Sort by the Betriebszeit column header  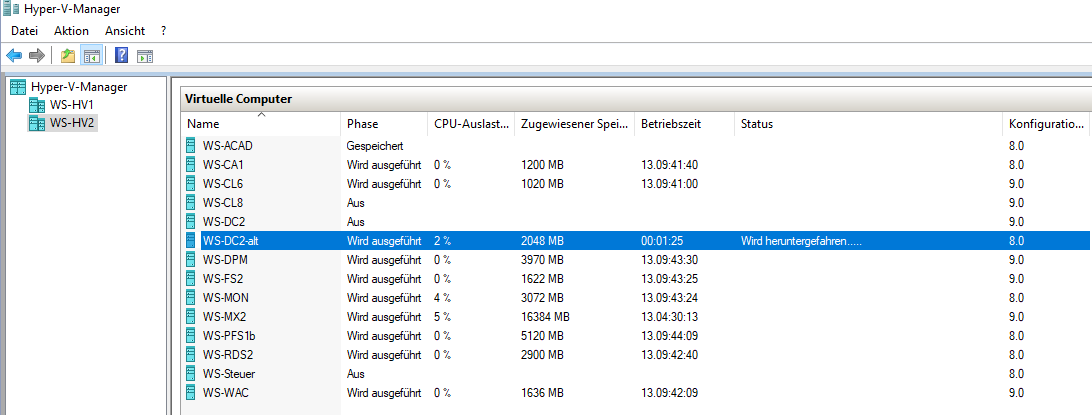[685, 123]
